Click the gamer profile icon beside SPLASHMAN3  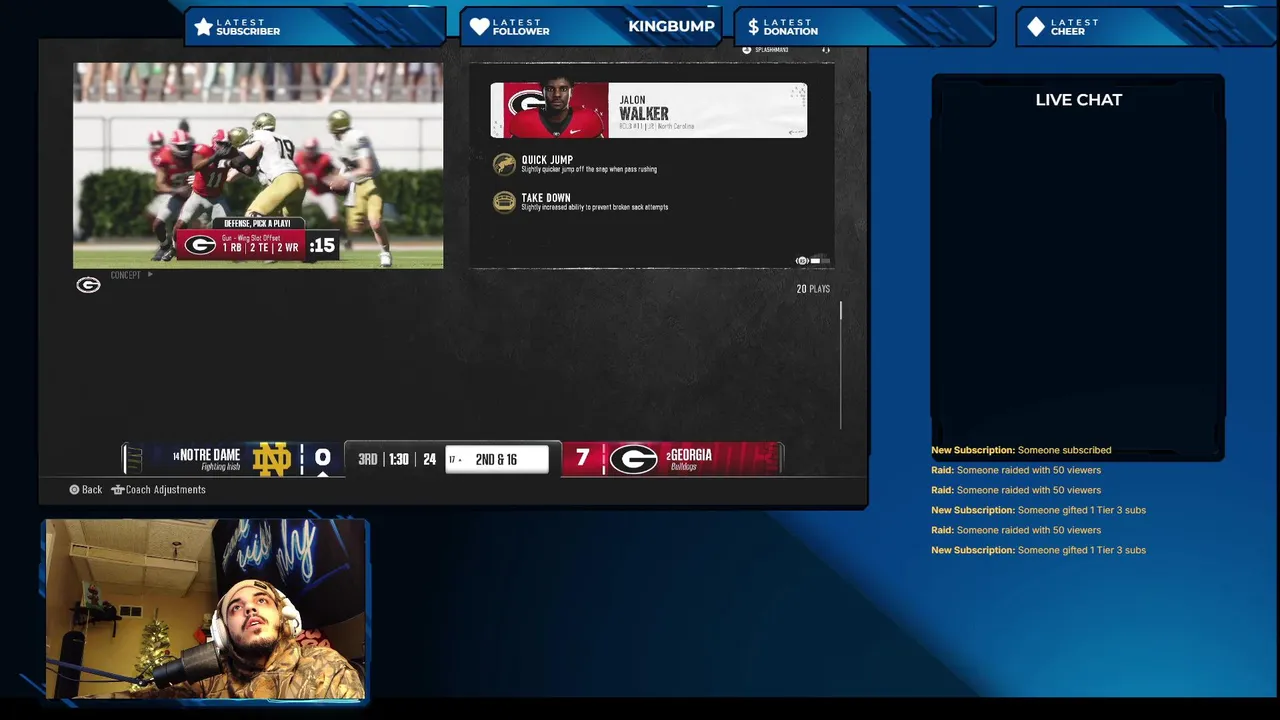(x=746, y=50)
